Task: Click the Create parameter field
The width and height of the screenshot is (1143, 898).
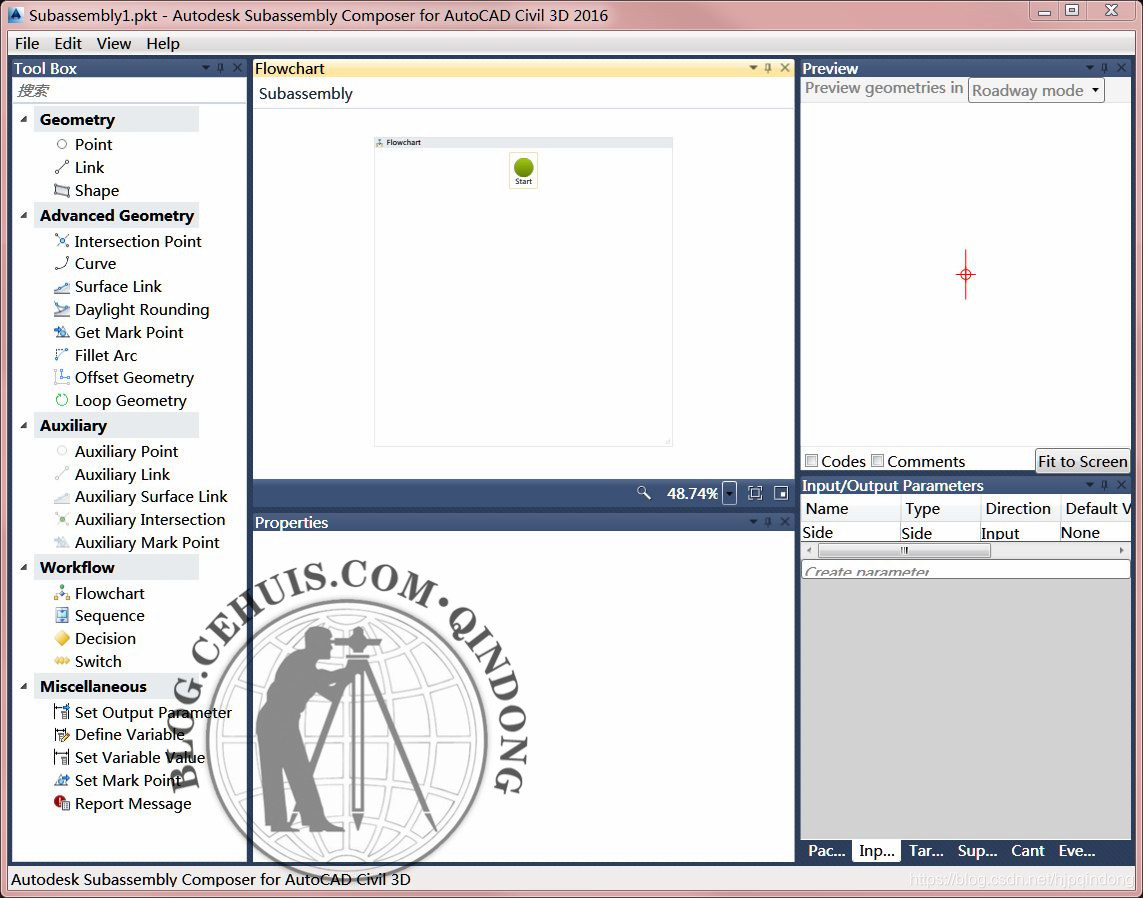Action: coord(966,570)
